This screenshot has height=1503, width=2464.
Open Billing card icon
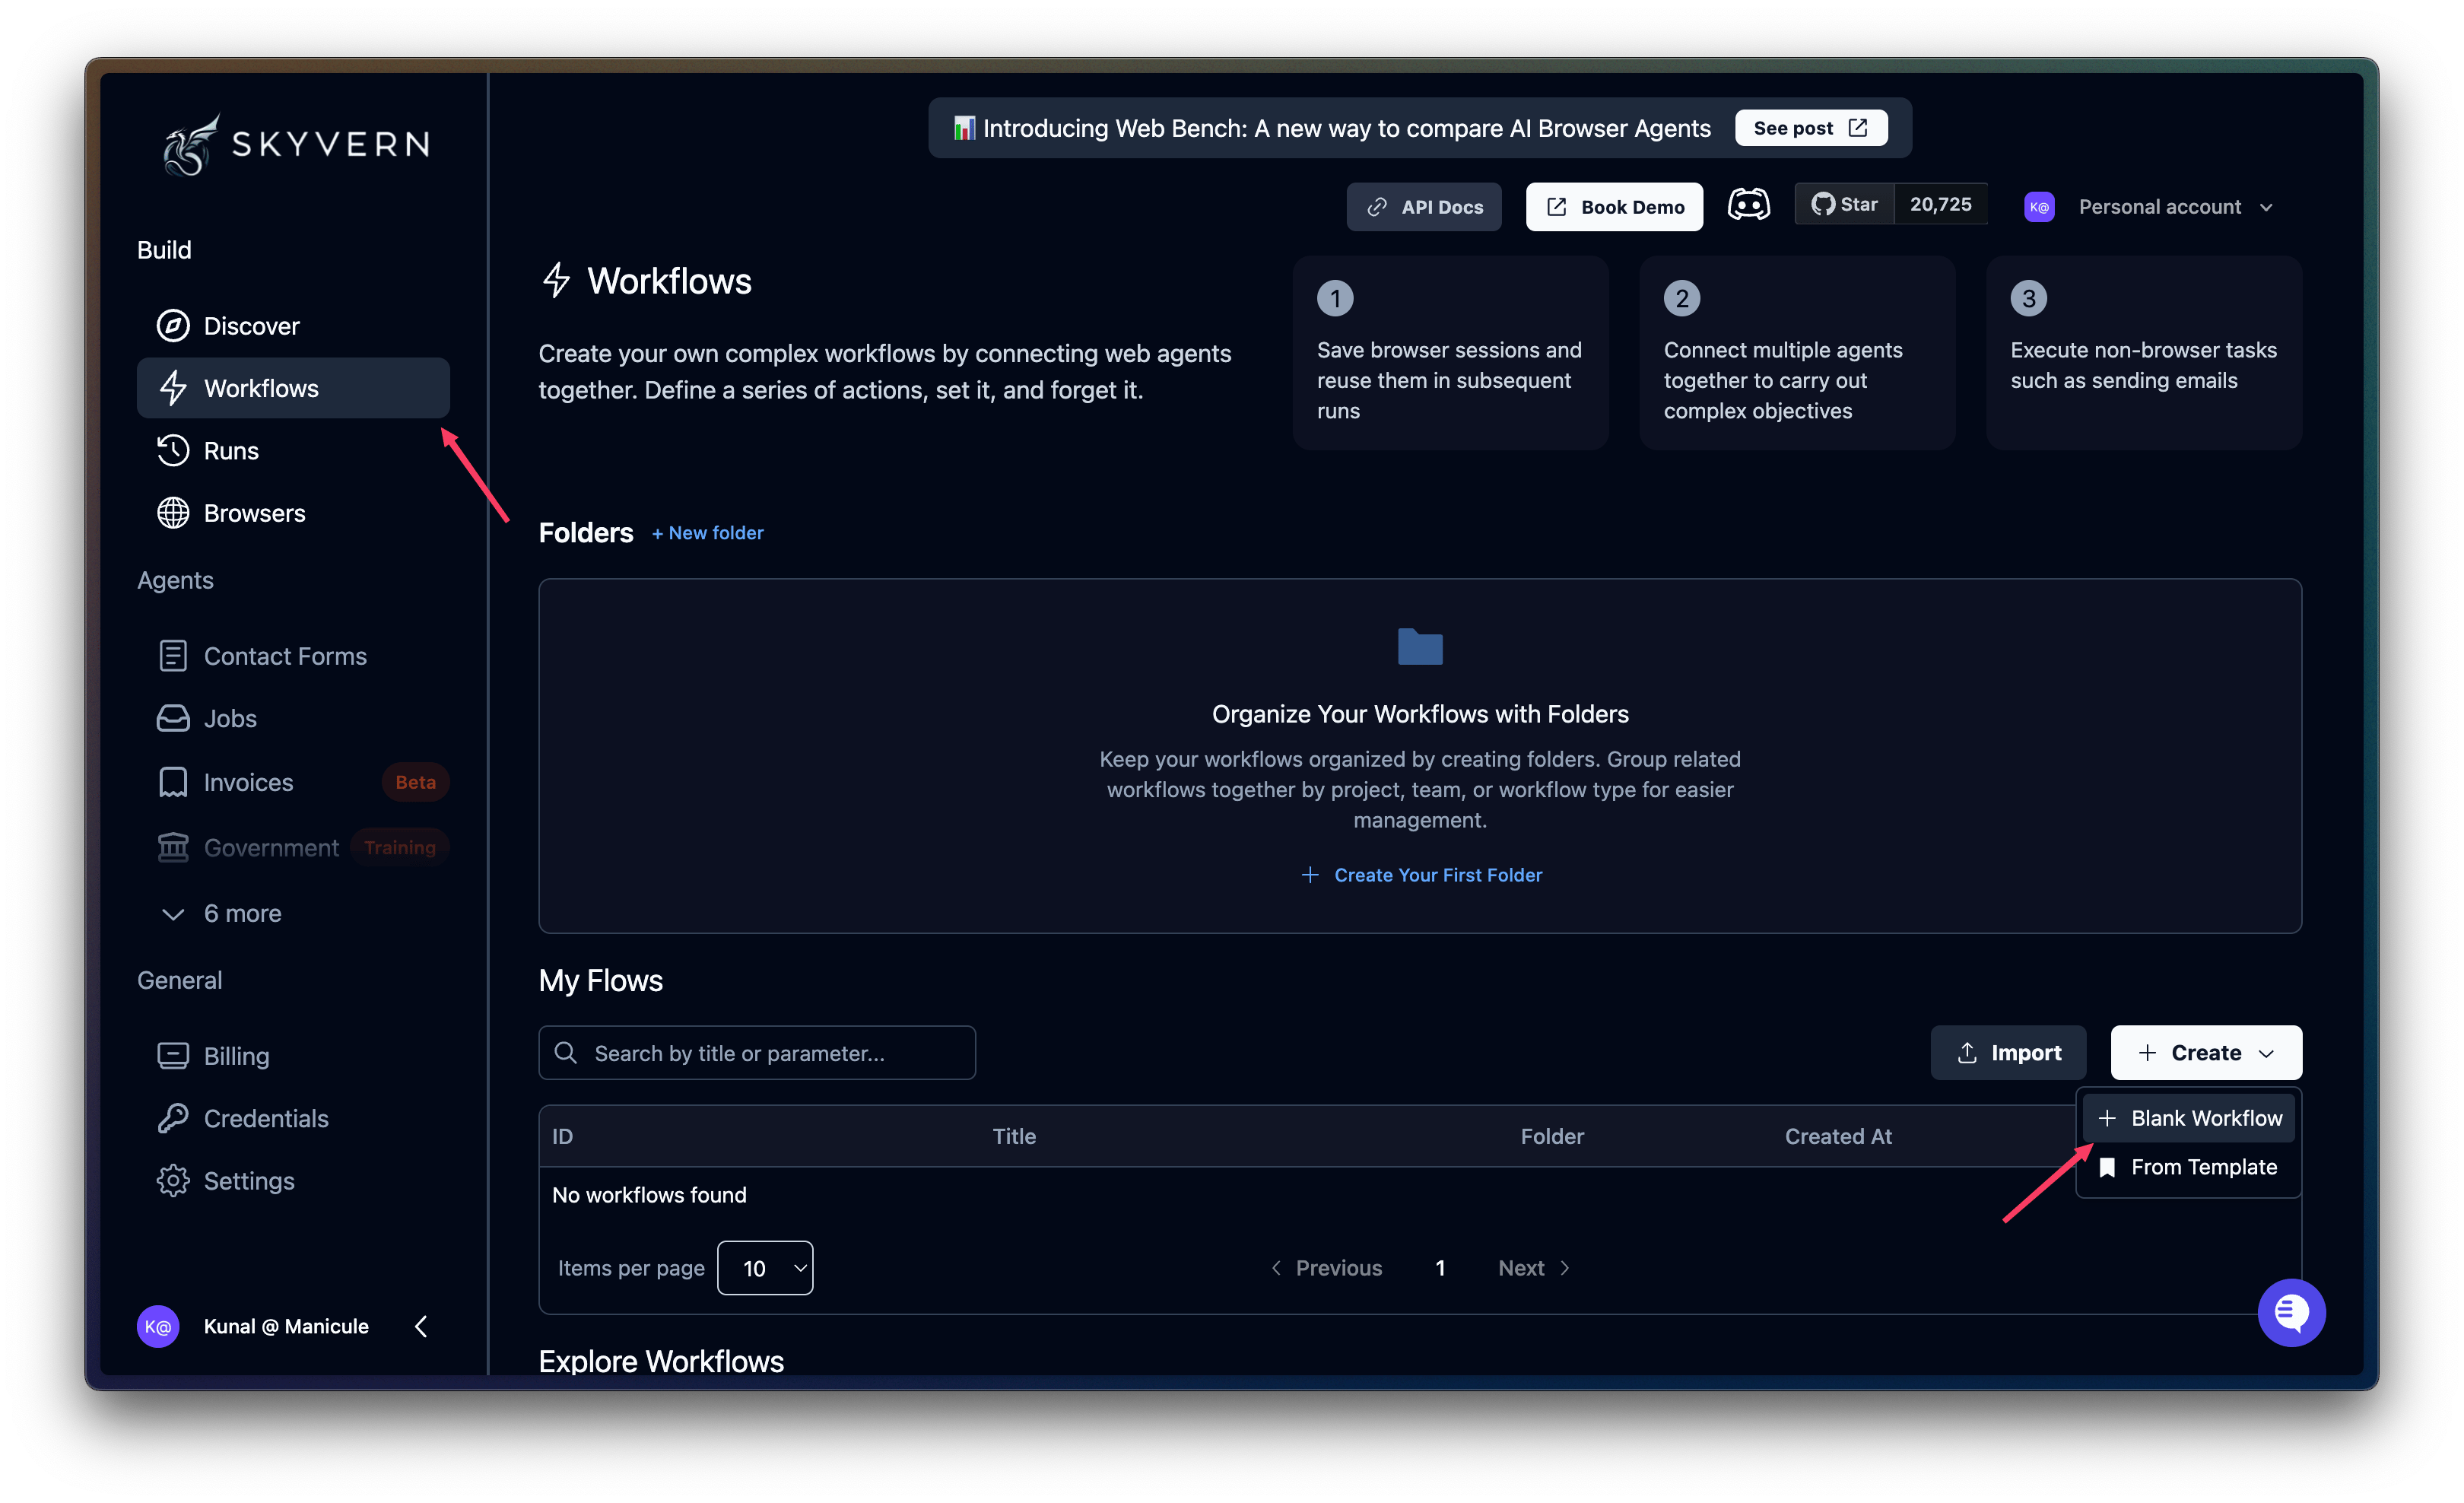(173, 1056)
